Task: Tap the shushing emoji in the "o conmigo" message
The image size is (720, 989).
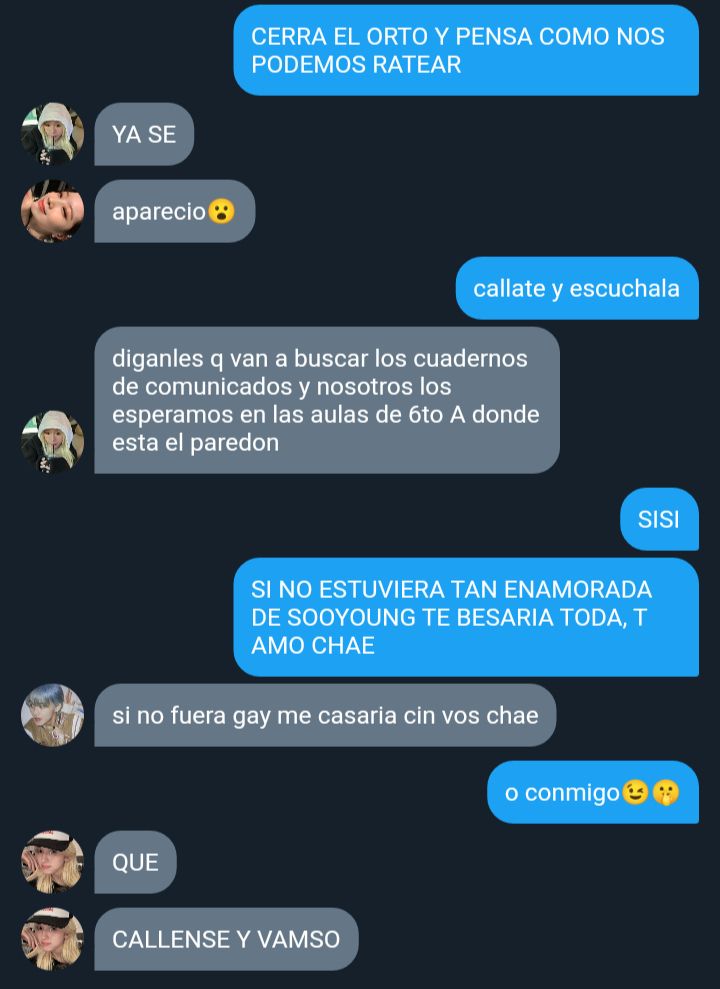Action: 665,792
